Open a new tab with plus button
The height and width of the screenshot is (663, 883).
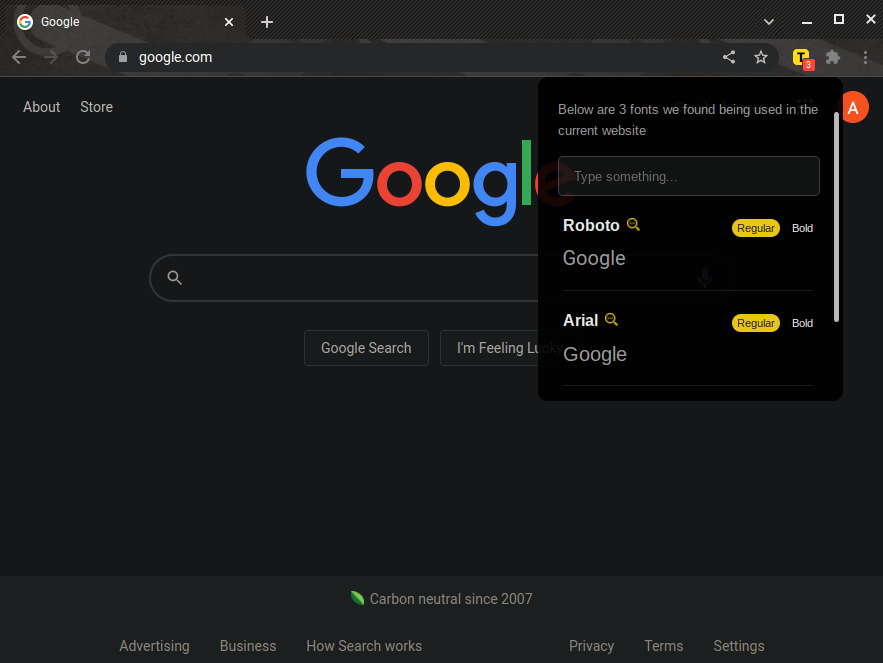267,22
